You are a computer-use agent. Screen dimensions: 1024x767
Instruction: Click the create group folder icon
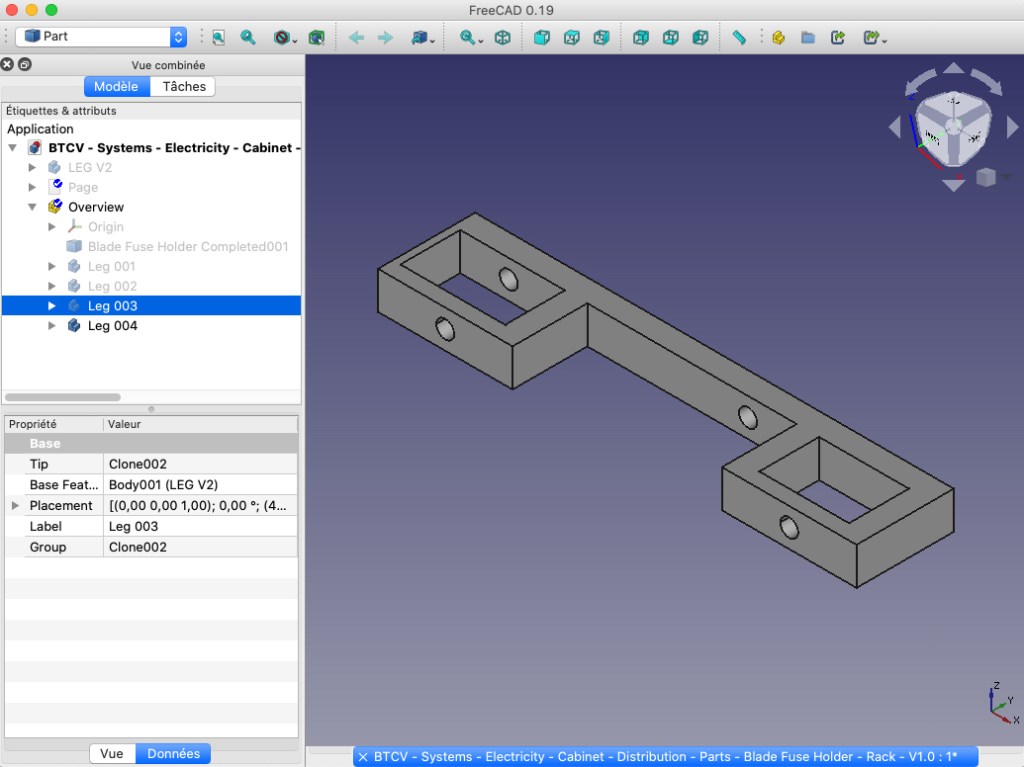coord(808,37)
